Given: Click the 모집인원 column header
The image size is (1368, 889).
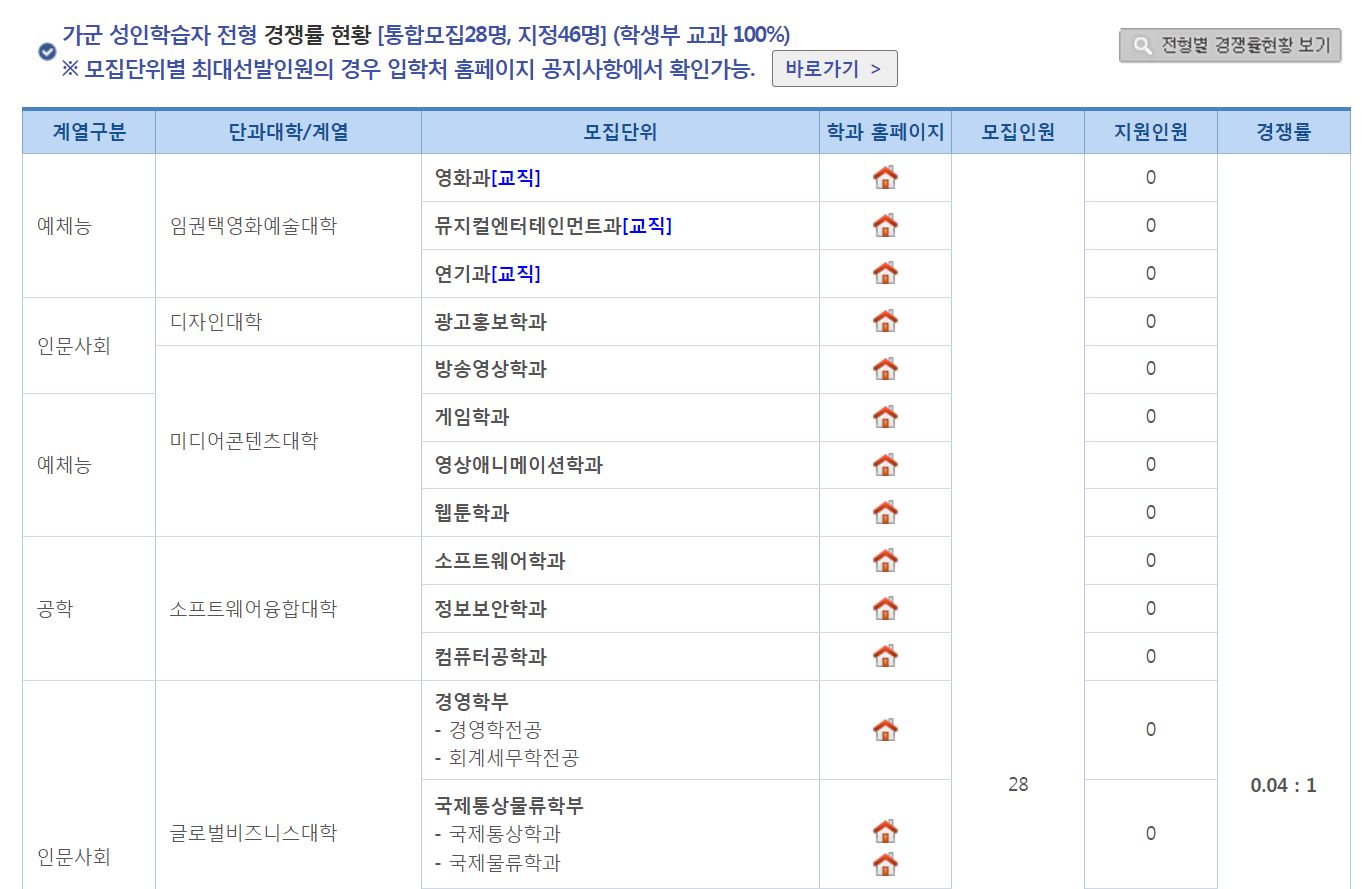Looking at the screenshot, I should (x=1018, y=132).
